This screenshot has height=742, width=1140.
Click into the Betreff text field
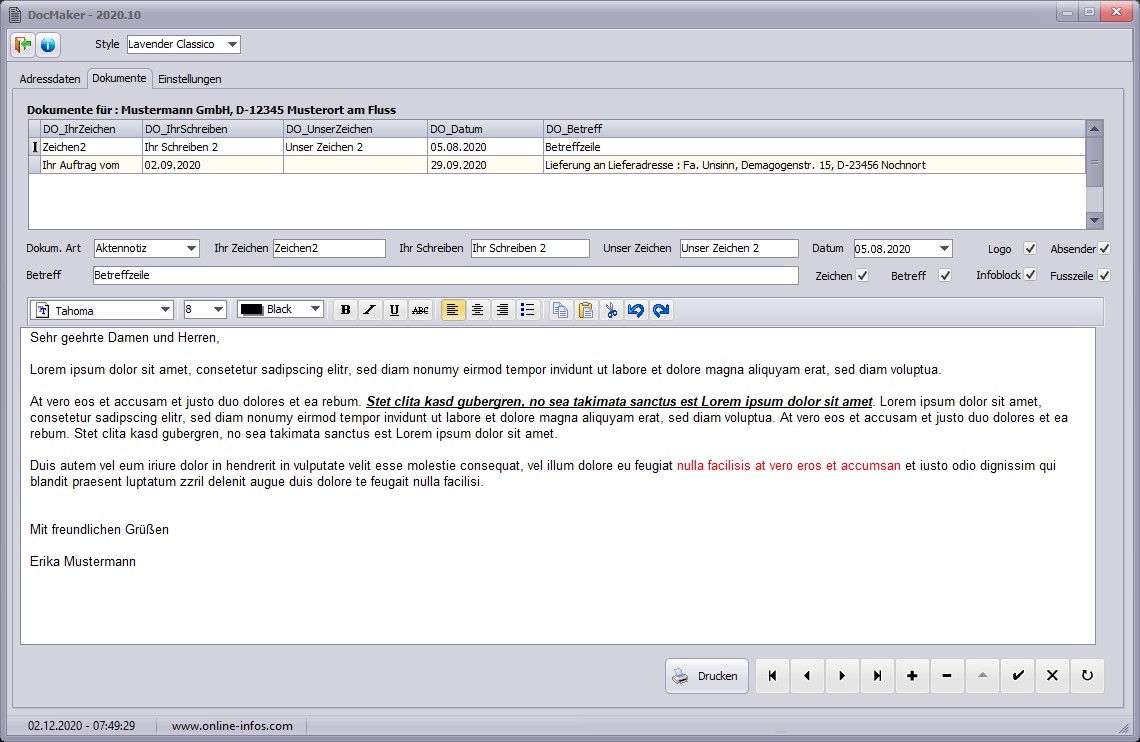click(445, 275)
